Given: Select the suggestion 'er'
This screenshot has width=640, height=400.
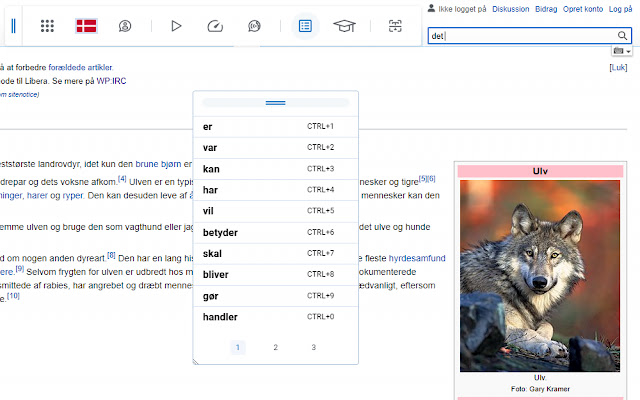Looking at the screenshot, I should [276, 127].
